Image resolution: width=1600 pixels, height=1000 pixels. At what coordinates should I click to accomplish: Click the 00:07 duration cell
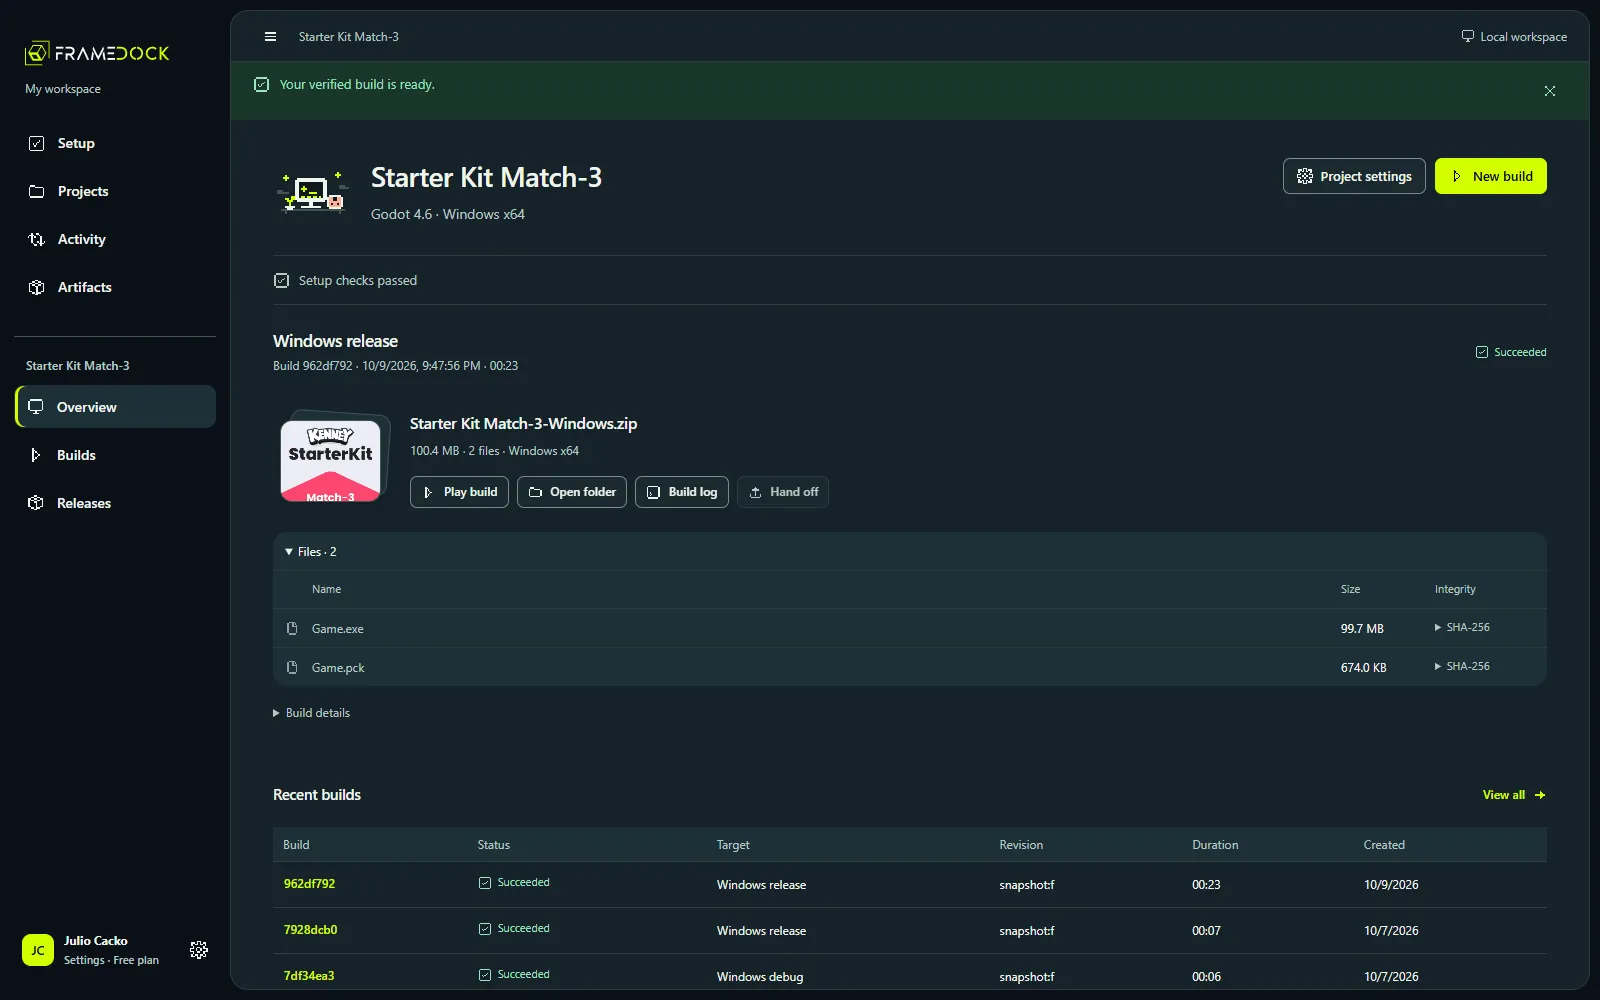tap(1206, 931)
